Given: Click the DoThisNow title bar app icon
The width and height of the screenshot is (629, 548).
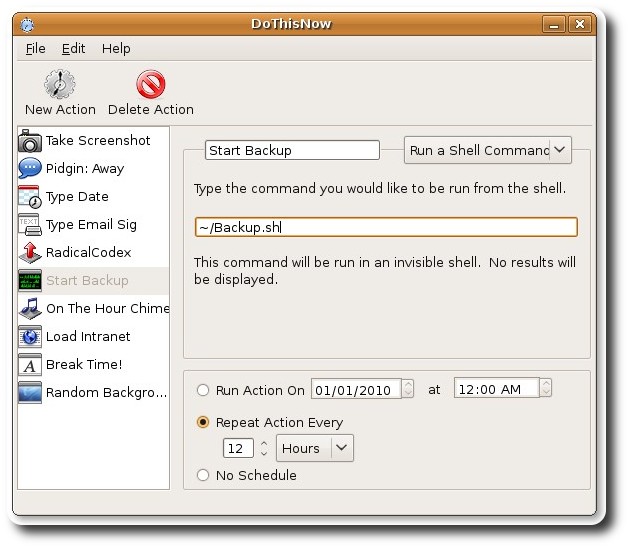Looking at the screenshot, I should [27, 24].
